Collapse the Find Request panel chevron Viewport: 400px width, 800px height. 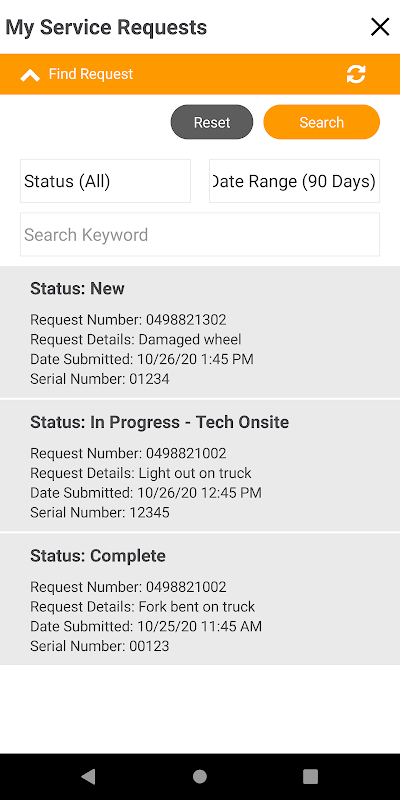point(30,76)
